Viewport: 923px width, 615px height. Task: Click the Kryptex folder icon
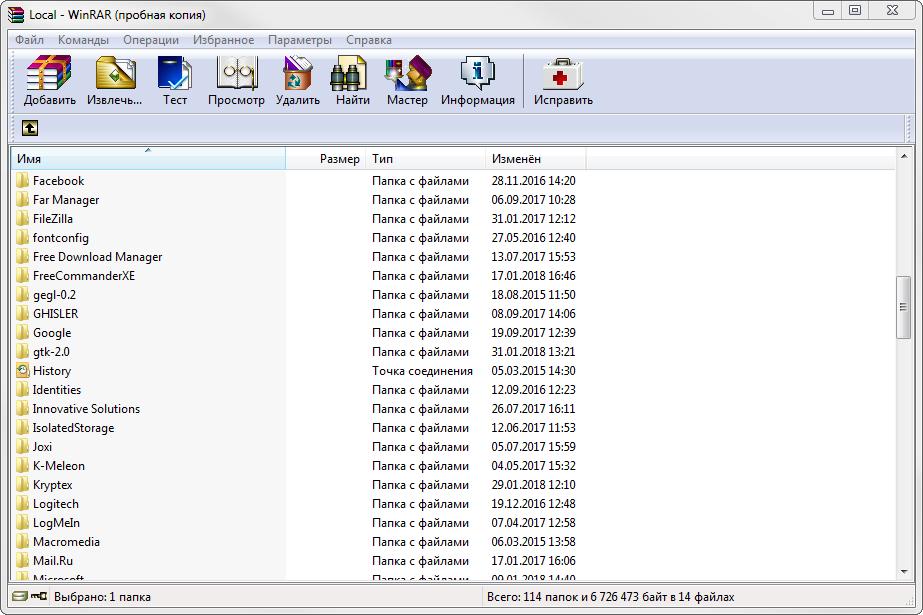(22, 484)
